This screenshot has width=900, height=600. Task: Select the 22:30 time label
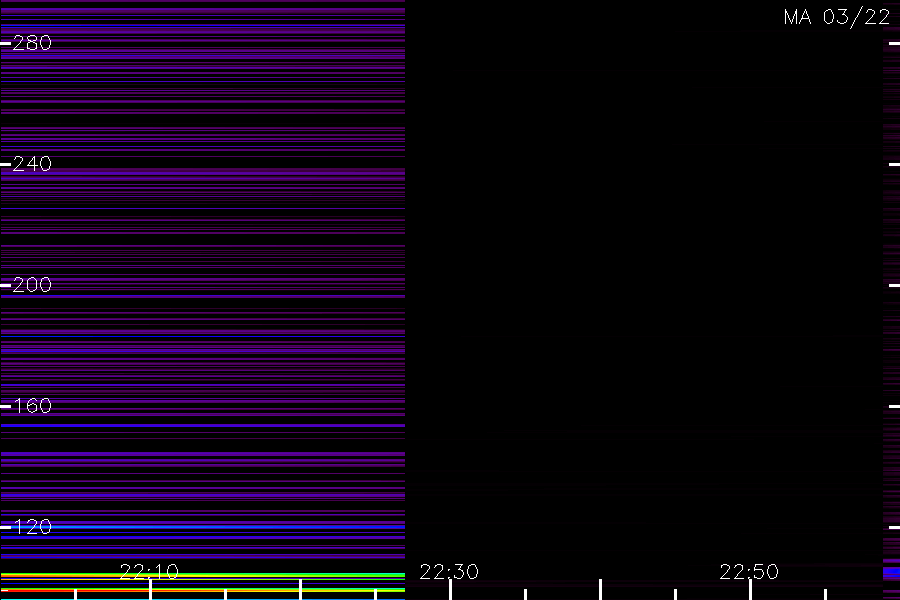coord(449,572)
